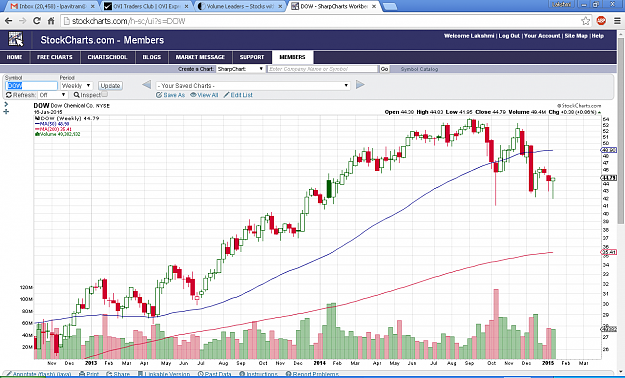The image size is (625, 378).
Task: Click the MA(50) legend label
Action: (x=52, y=124)
